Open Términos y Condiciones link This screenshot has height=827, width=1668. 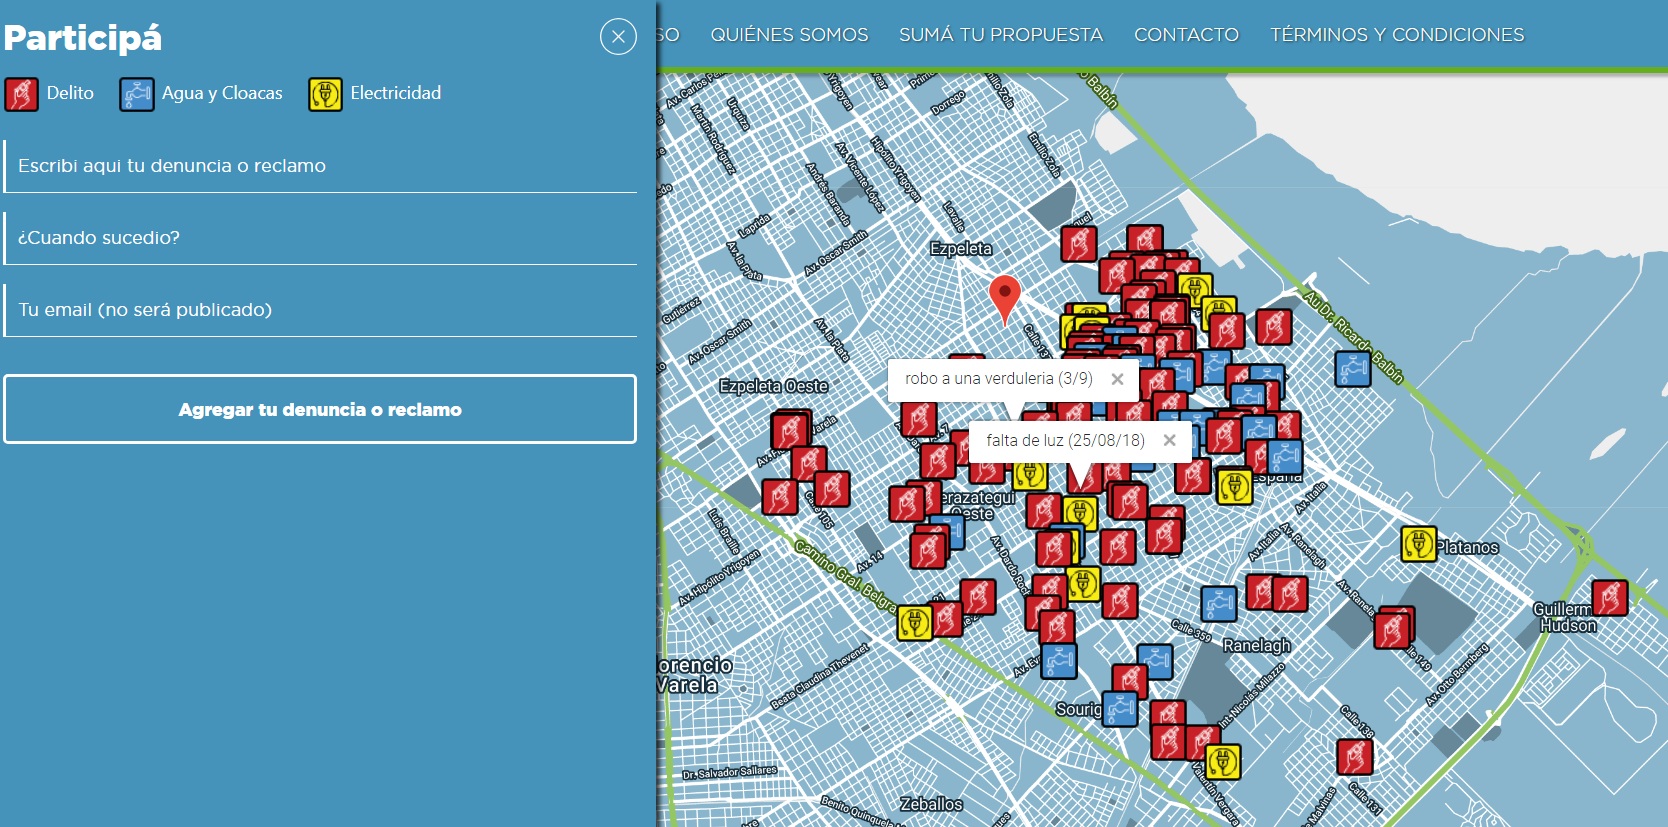pyautogui.click(x=1396, y=35)
